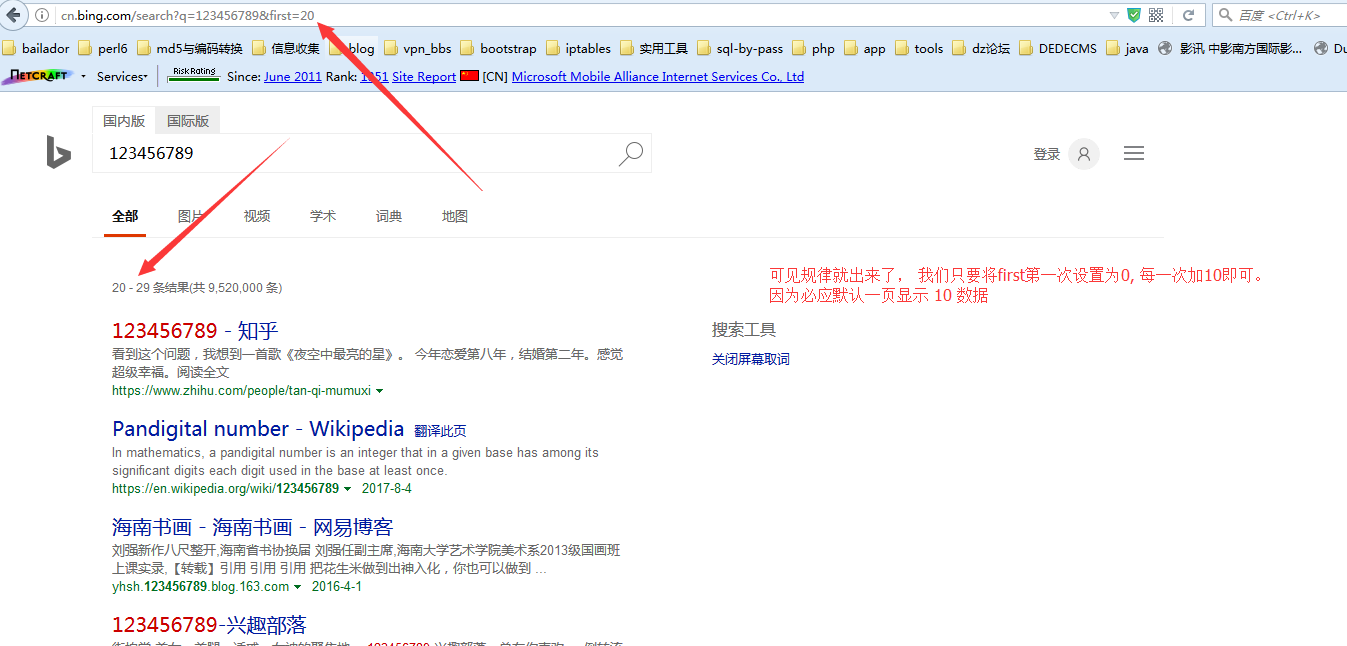
Task: Select the 全部 results tab
Action: point(125,216)
